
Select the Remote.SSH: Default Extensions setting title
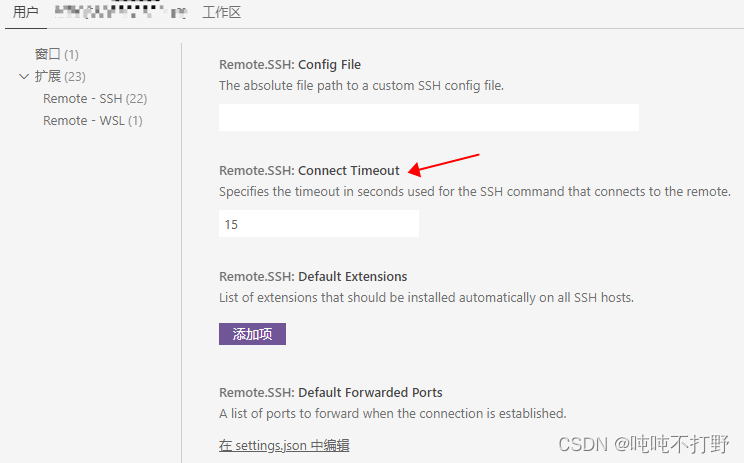click(313, 276)
